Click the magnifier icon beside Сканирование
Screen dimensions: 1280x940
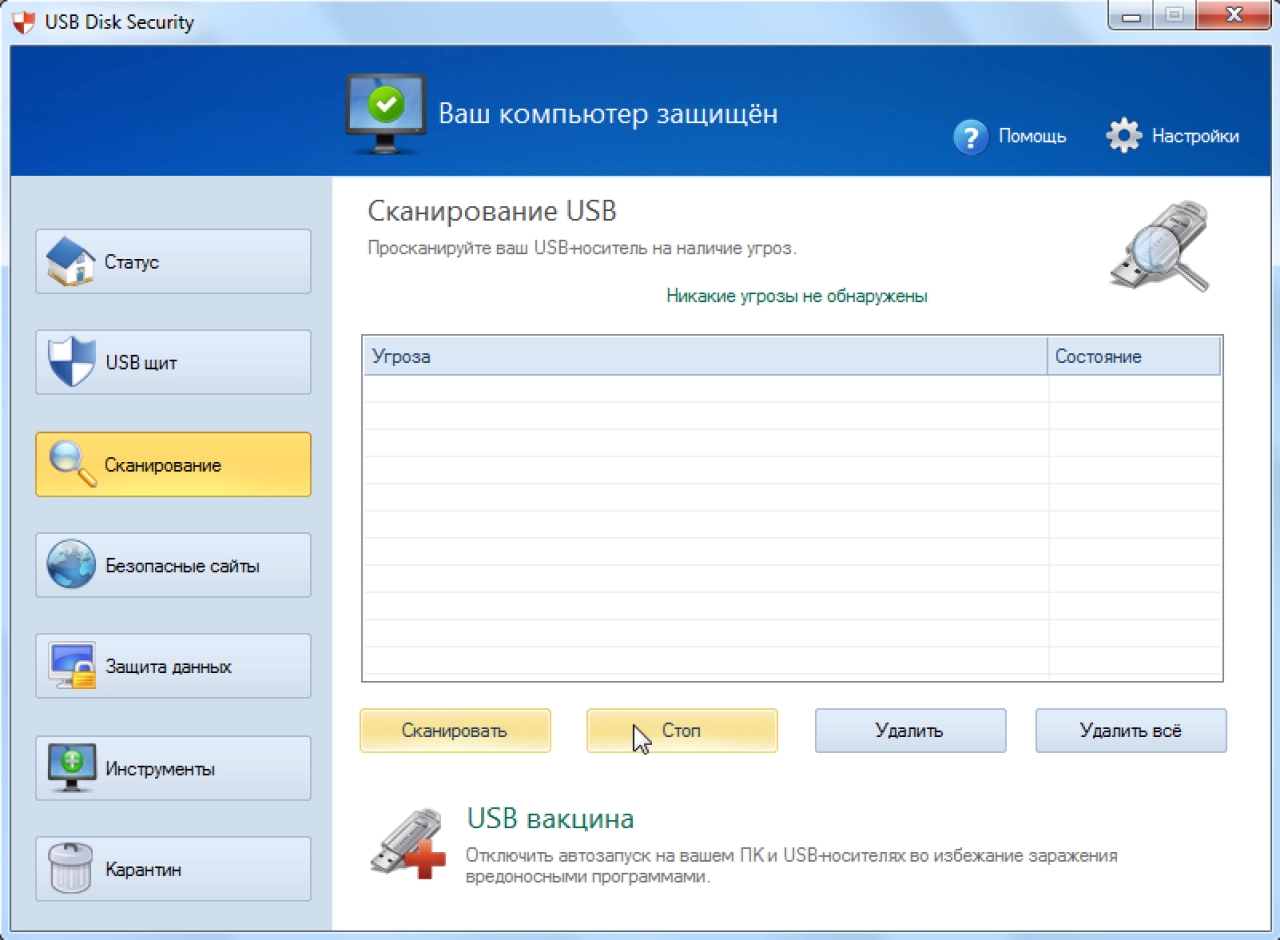tap(72, 464)
